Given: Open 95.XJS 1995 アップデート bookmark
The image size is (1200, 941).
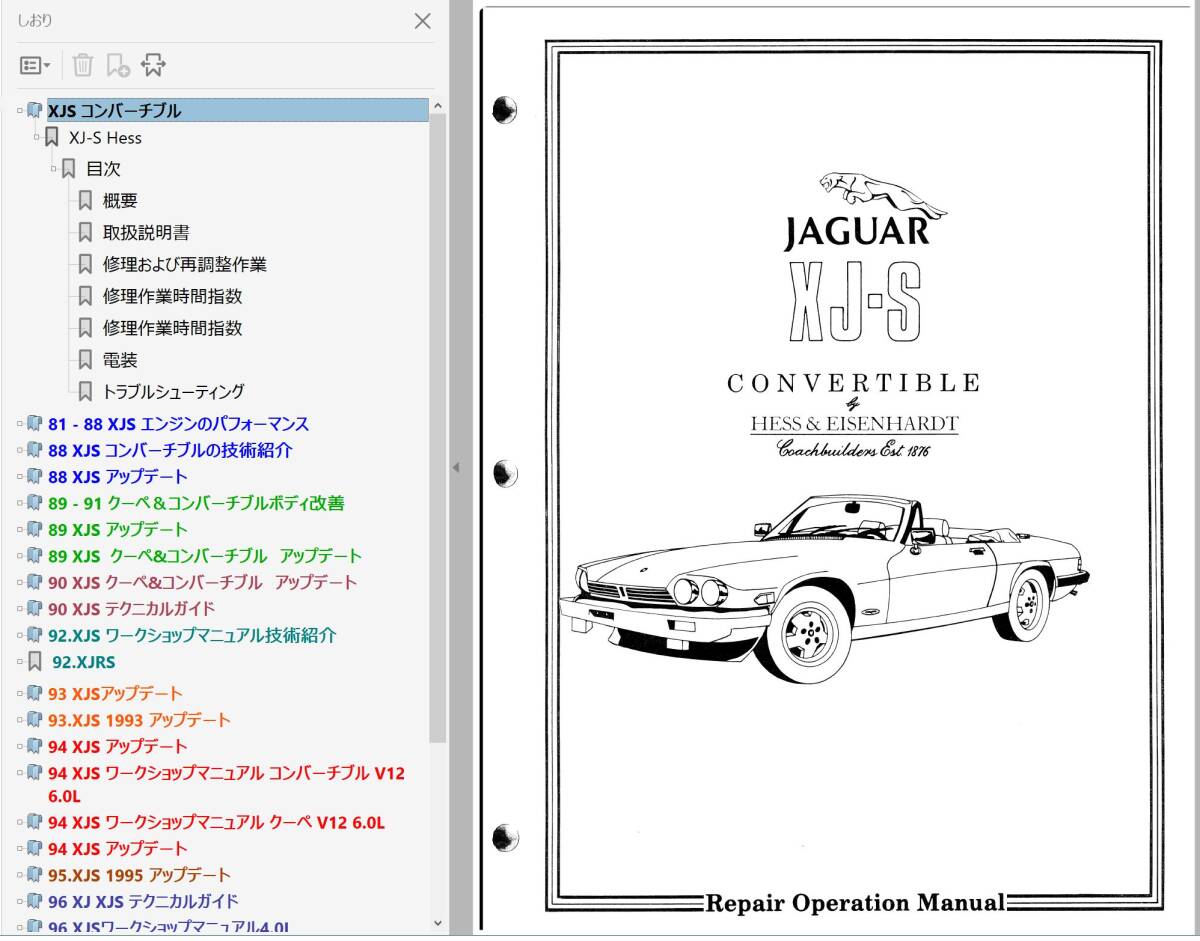Looking at the screenshot, I should (139, 875).
